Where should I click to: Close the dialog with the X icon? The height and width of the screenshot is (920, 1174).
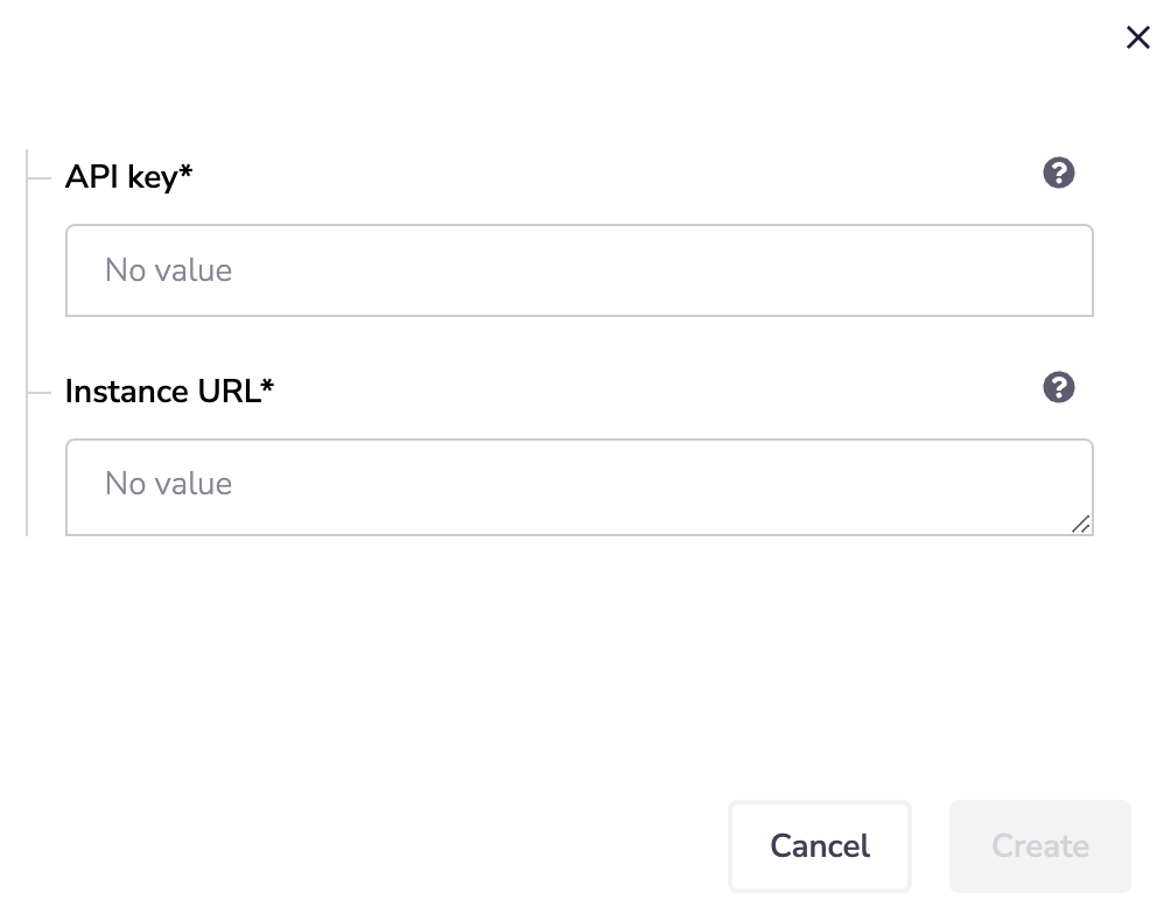click(x=1137, y=38)
